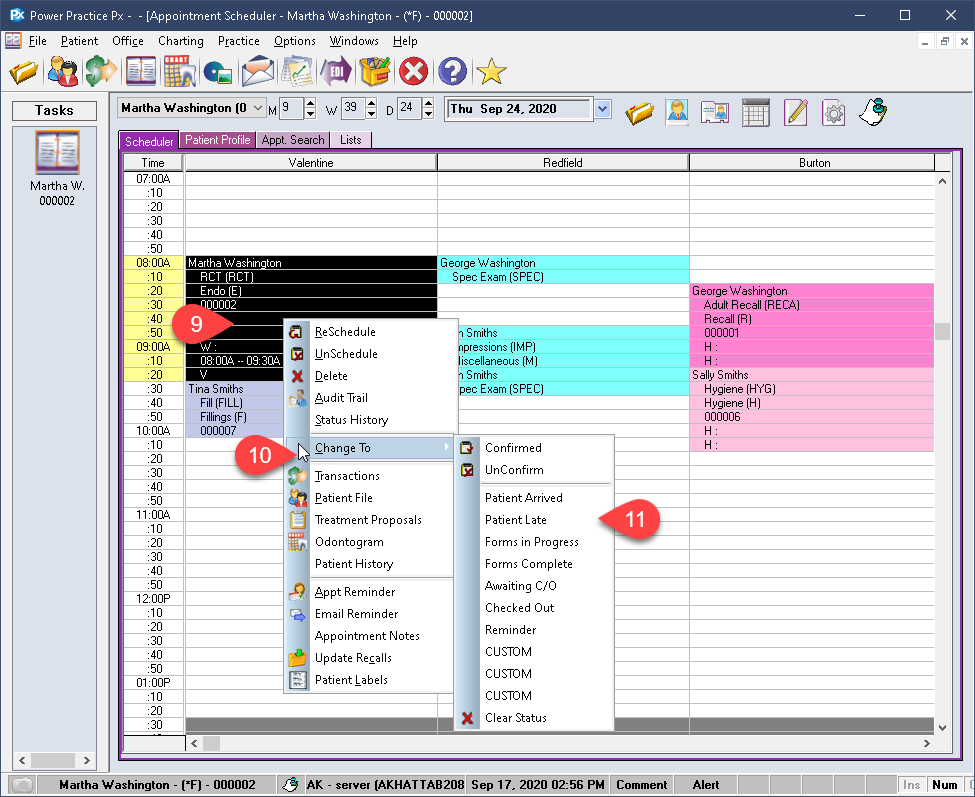Viewport: 975px width, 797px height.
Task: Open the Practice menu
Action: pos(239,41)
